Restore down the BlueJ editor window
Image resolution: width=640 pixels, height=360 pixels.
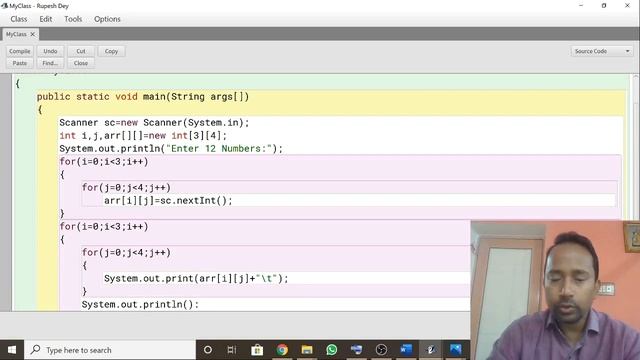[604, 6]
